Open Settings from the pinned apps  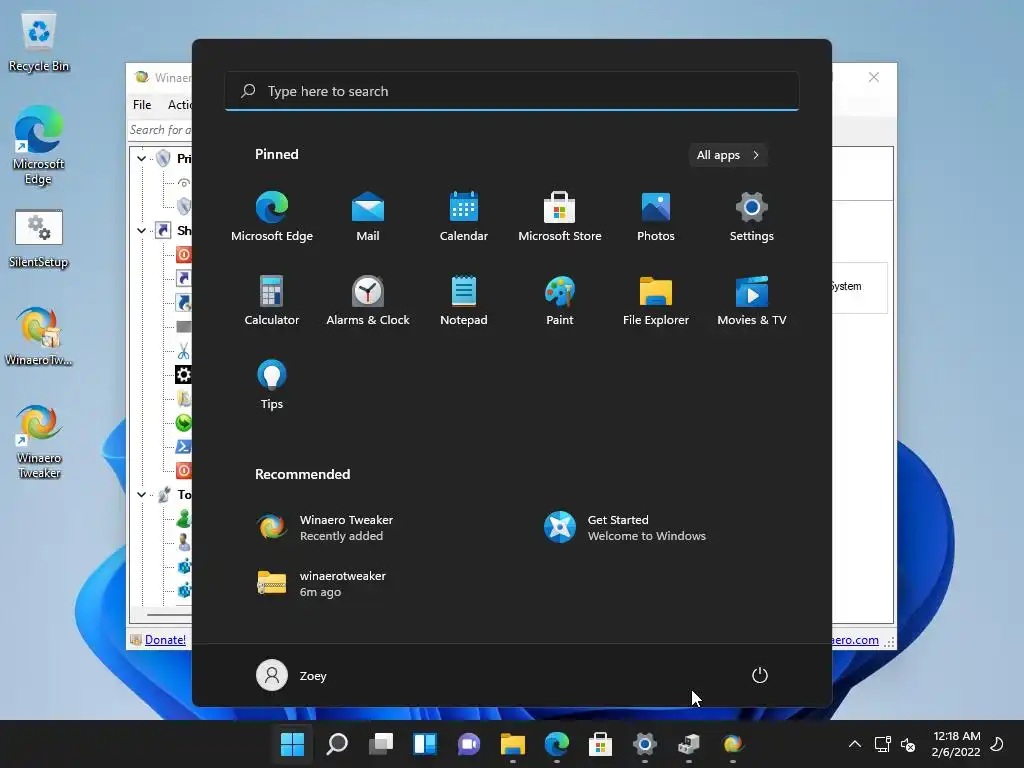[x=752, y=217]
